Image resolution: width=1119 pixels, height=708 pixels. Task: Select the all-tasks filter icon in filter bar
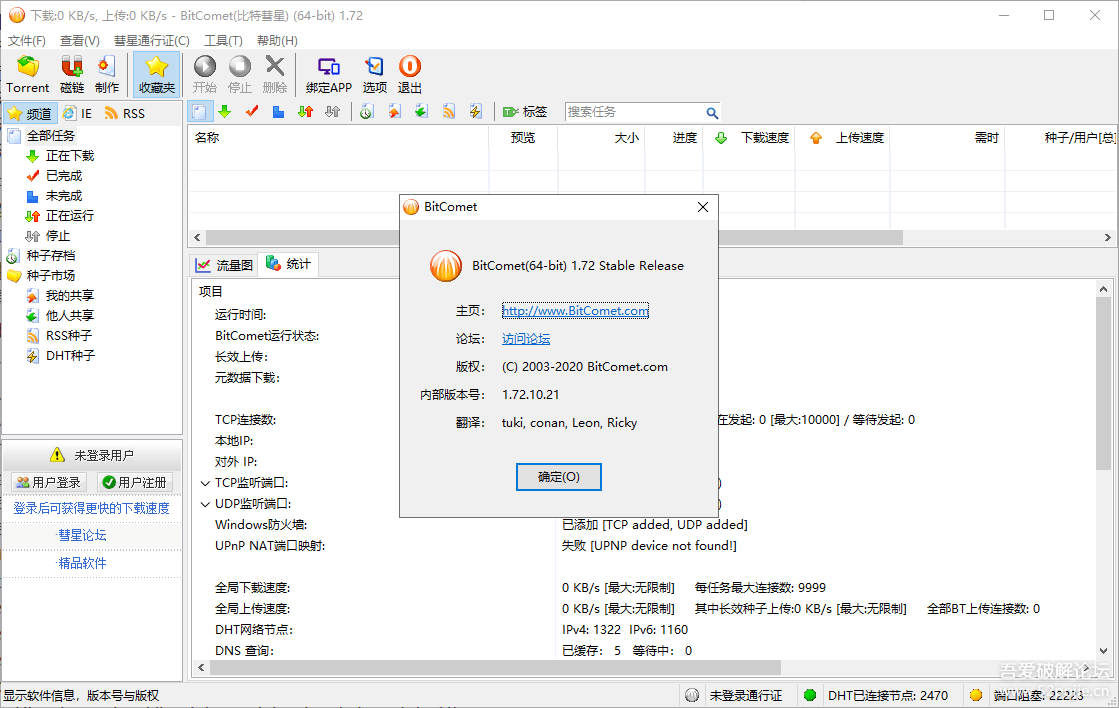coord(200,112)
